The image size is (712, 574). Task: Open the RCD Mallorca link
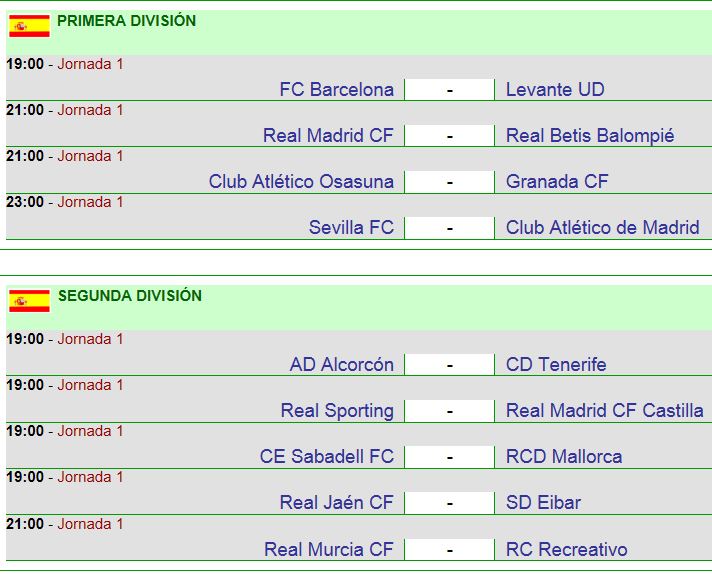click(x=564, y=456)
